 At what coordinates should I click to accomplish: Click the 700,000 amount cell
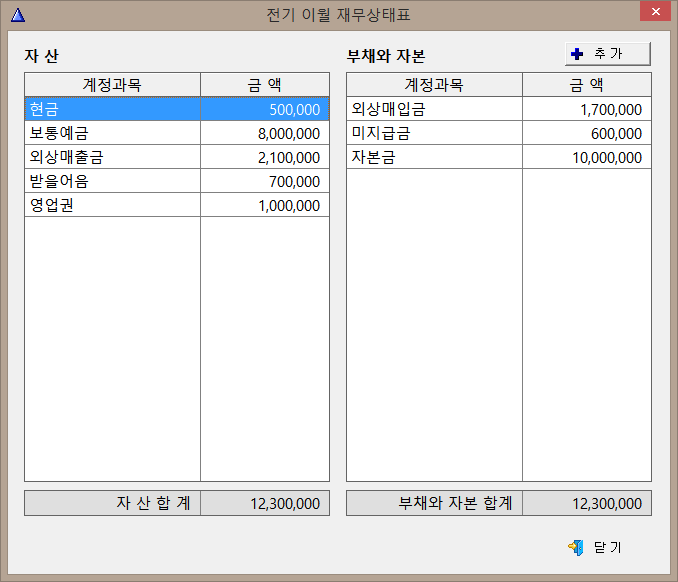265,181
